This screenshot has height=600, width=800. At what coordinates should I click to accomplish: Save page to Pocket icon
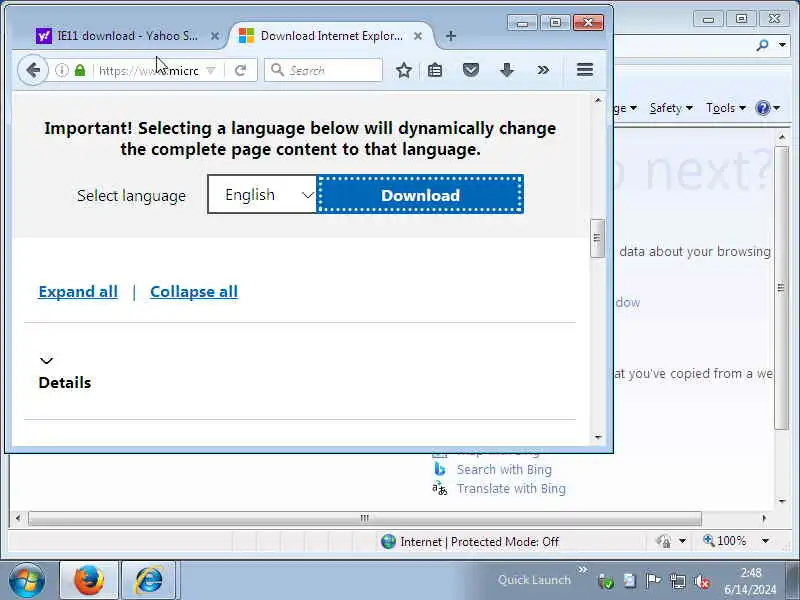point(470,70)
